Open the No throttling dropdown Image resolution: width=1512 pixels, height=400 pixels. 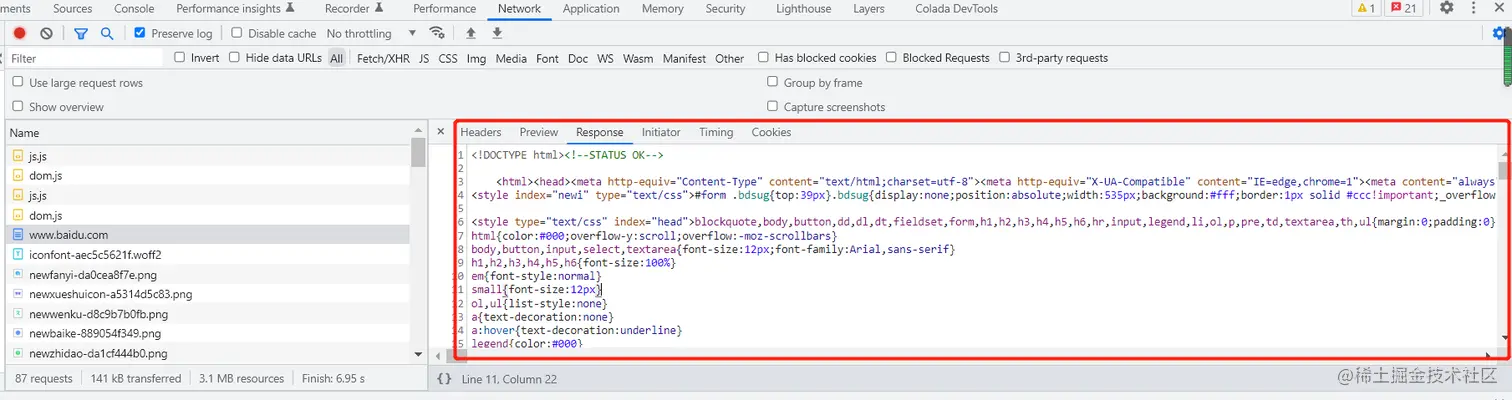tap(372, 33)
